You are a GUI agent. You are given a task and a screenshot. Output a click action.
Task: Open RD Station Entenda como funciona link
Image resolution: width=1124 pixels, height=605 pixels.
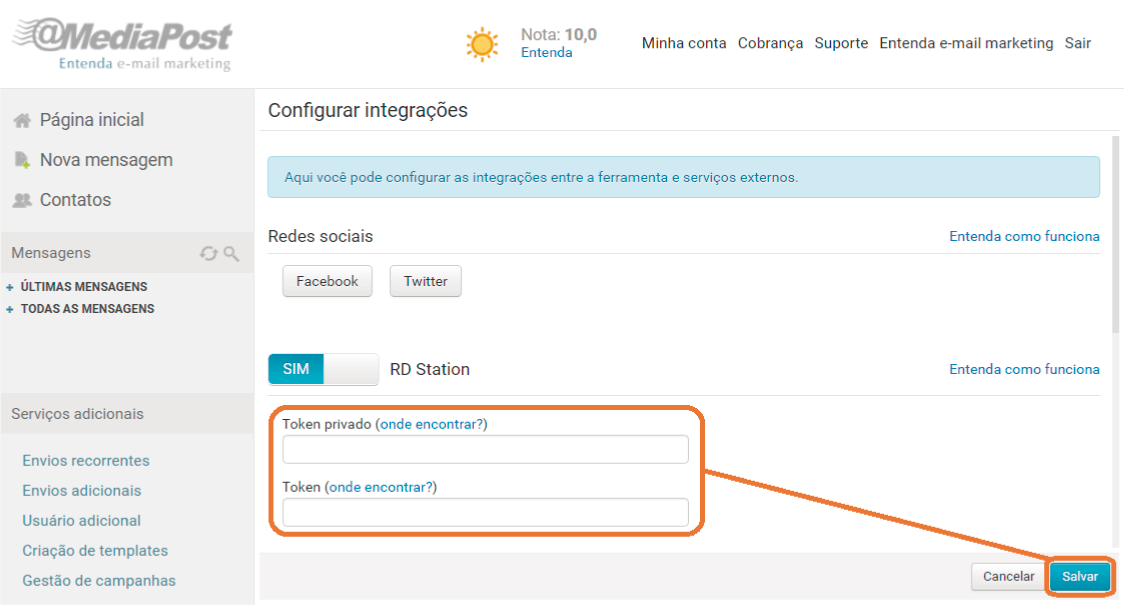[x=1024, y=369]
